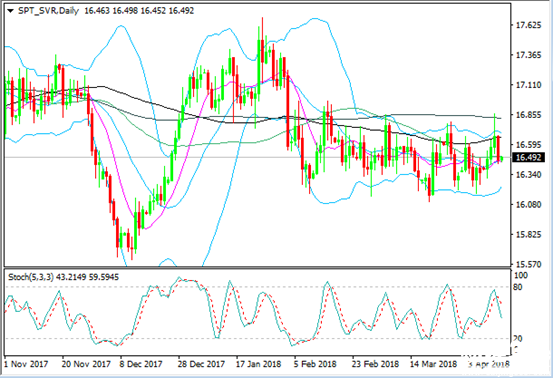Click the 17 Jan 2018 date label
The height and width of the screenshot is (382, 556).
258,364
